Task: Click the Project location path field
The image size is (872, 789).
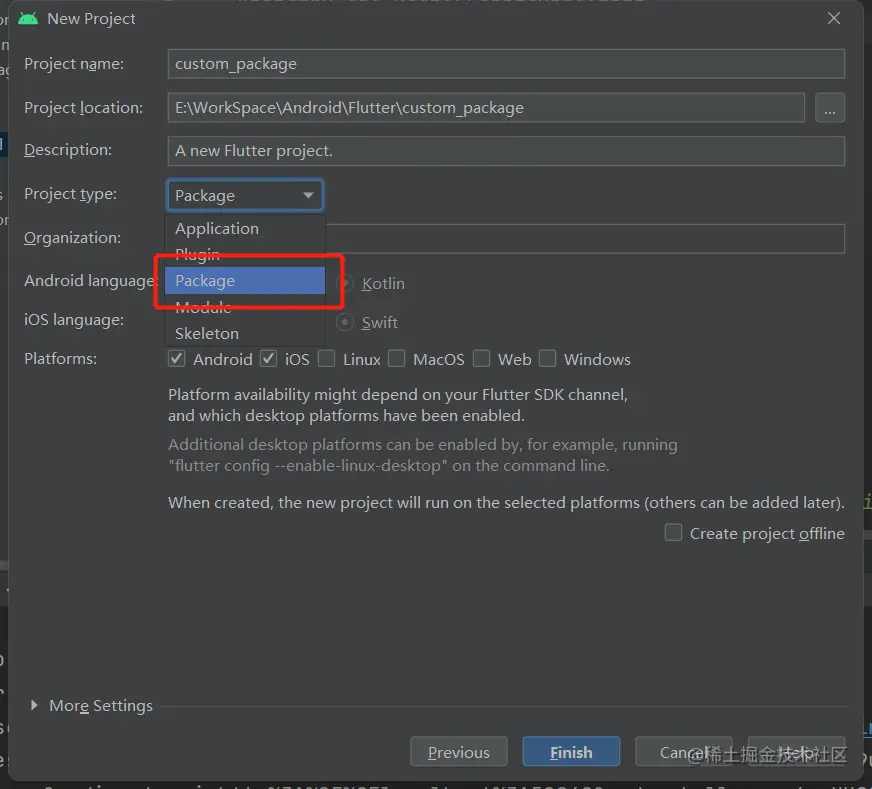Action: (486, 107)
